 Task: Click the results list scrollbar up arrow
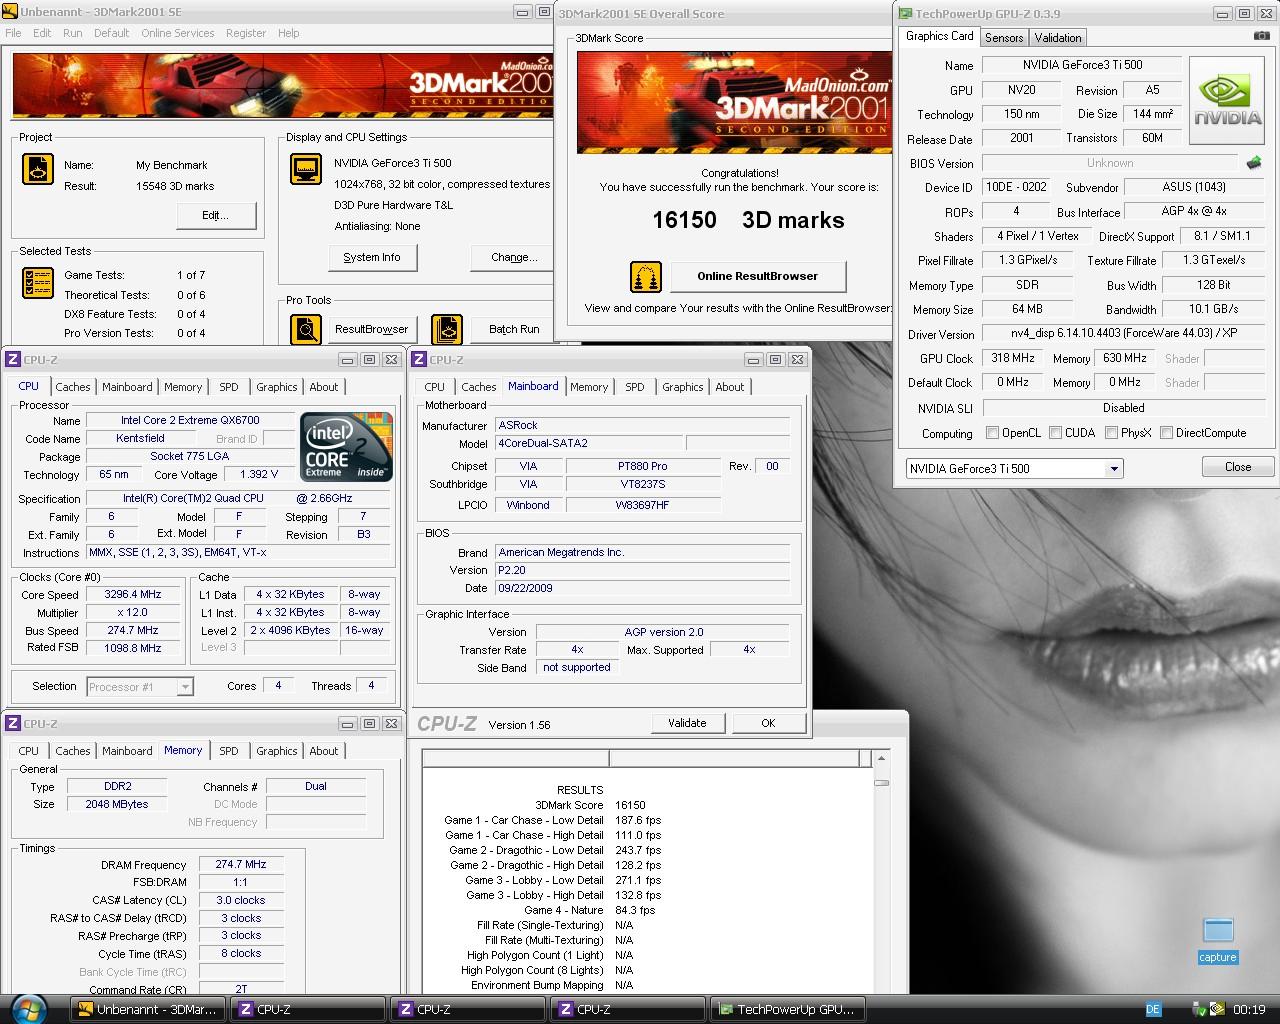click(881, 759)
